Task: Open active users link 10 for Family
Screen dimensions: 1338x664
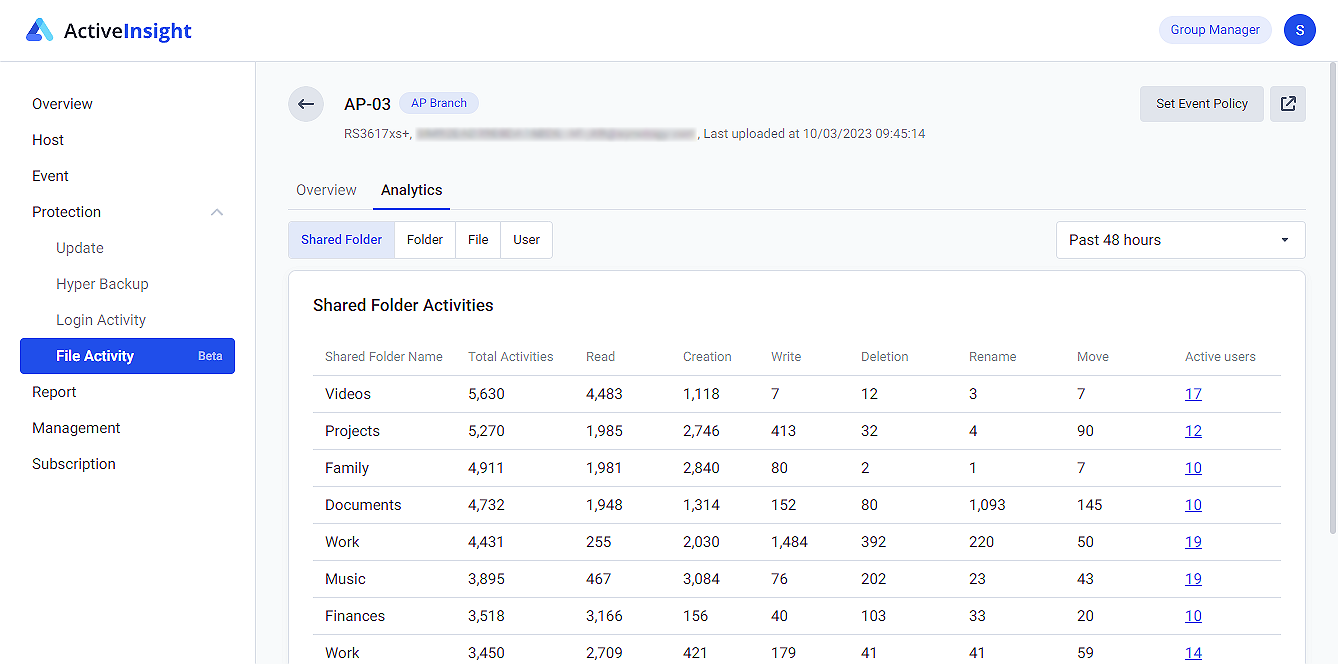Action: [x=1193, y=468]
